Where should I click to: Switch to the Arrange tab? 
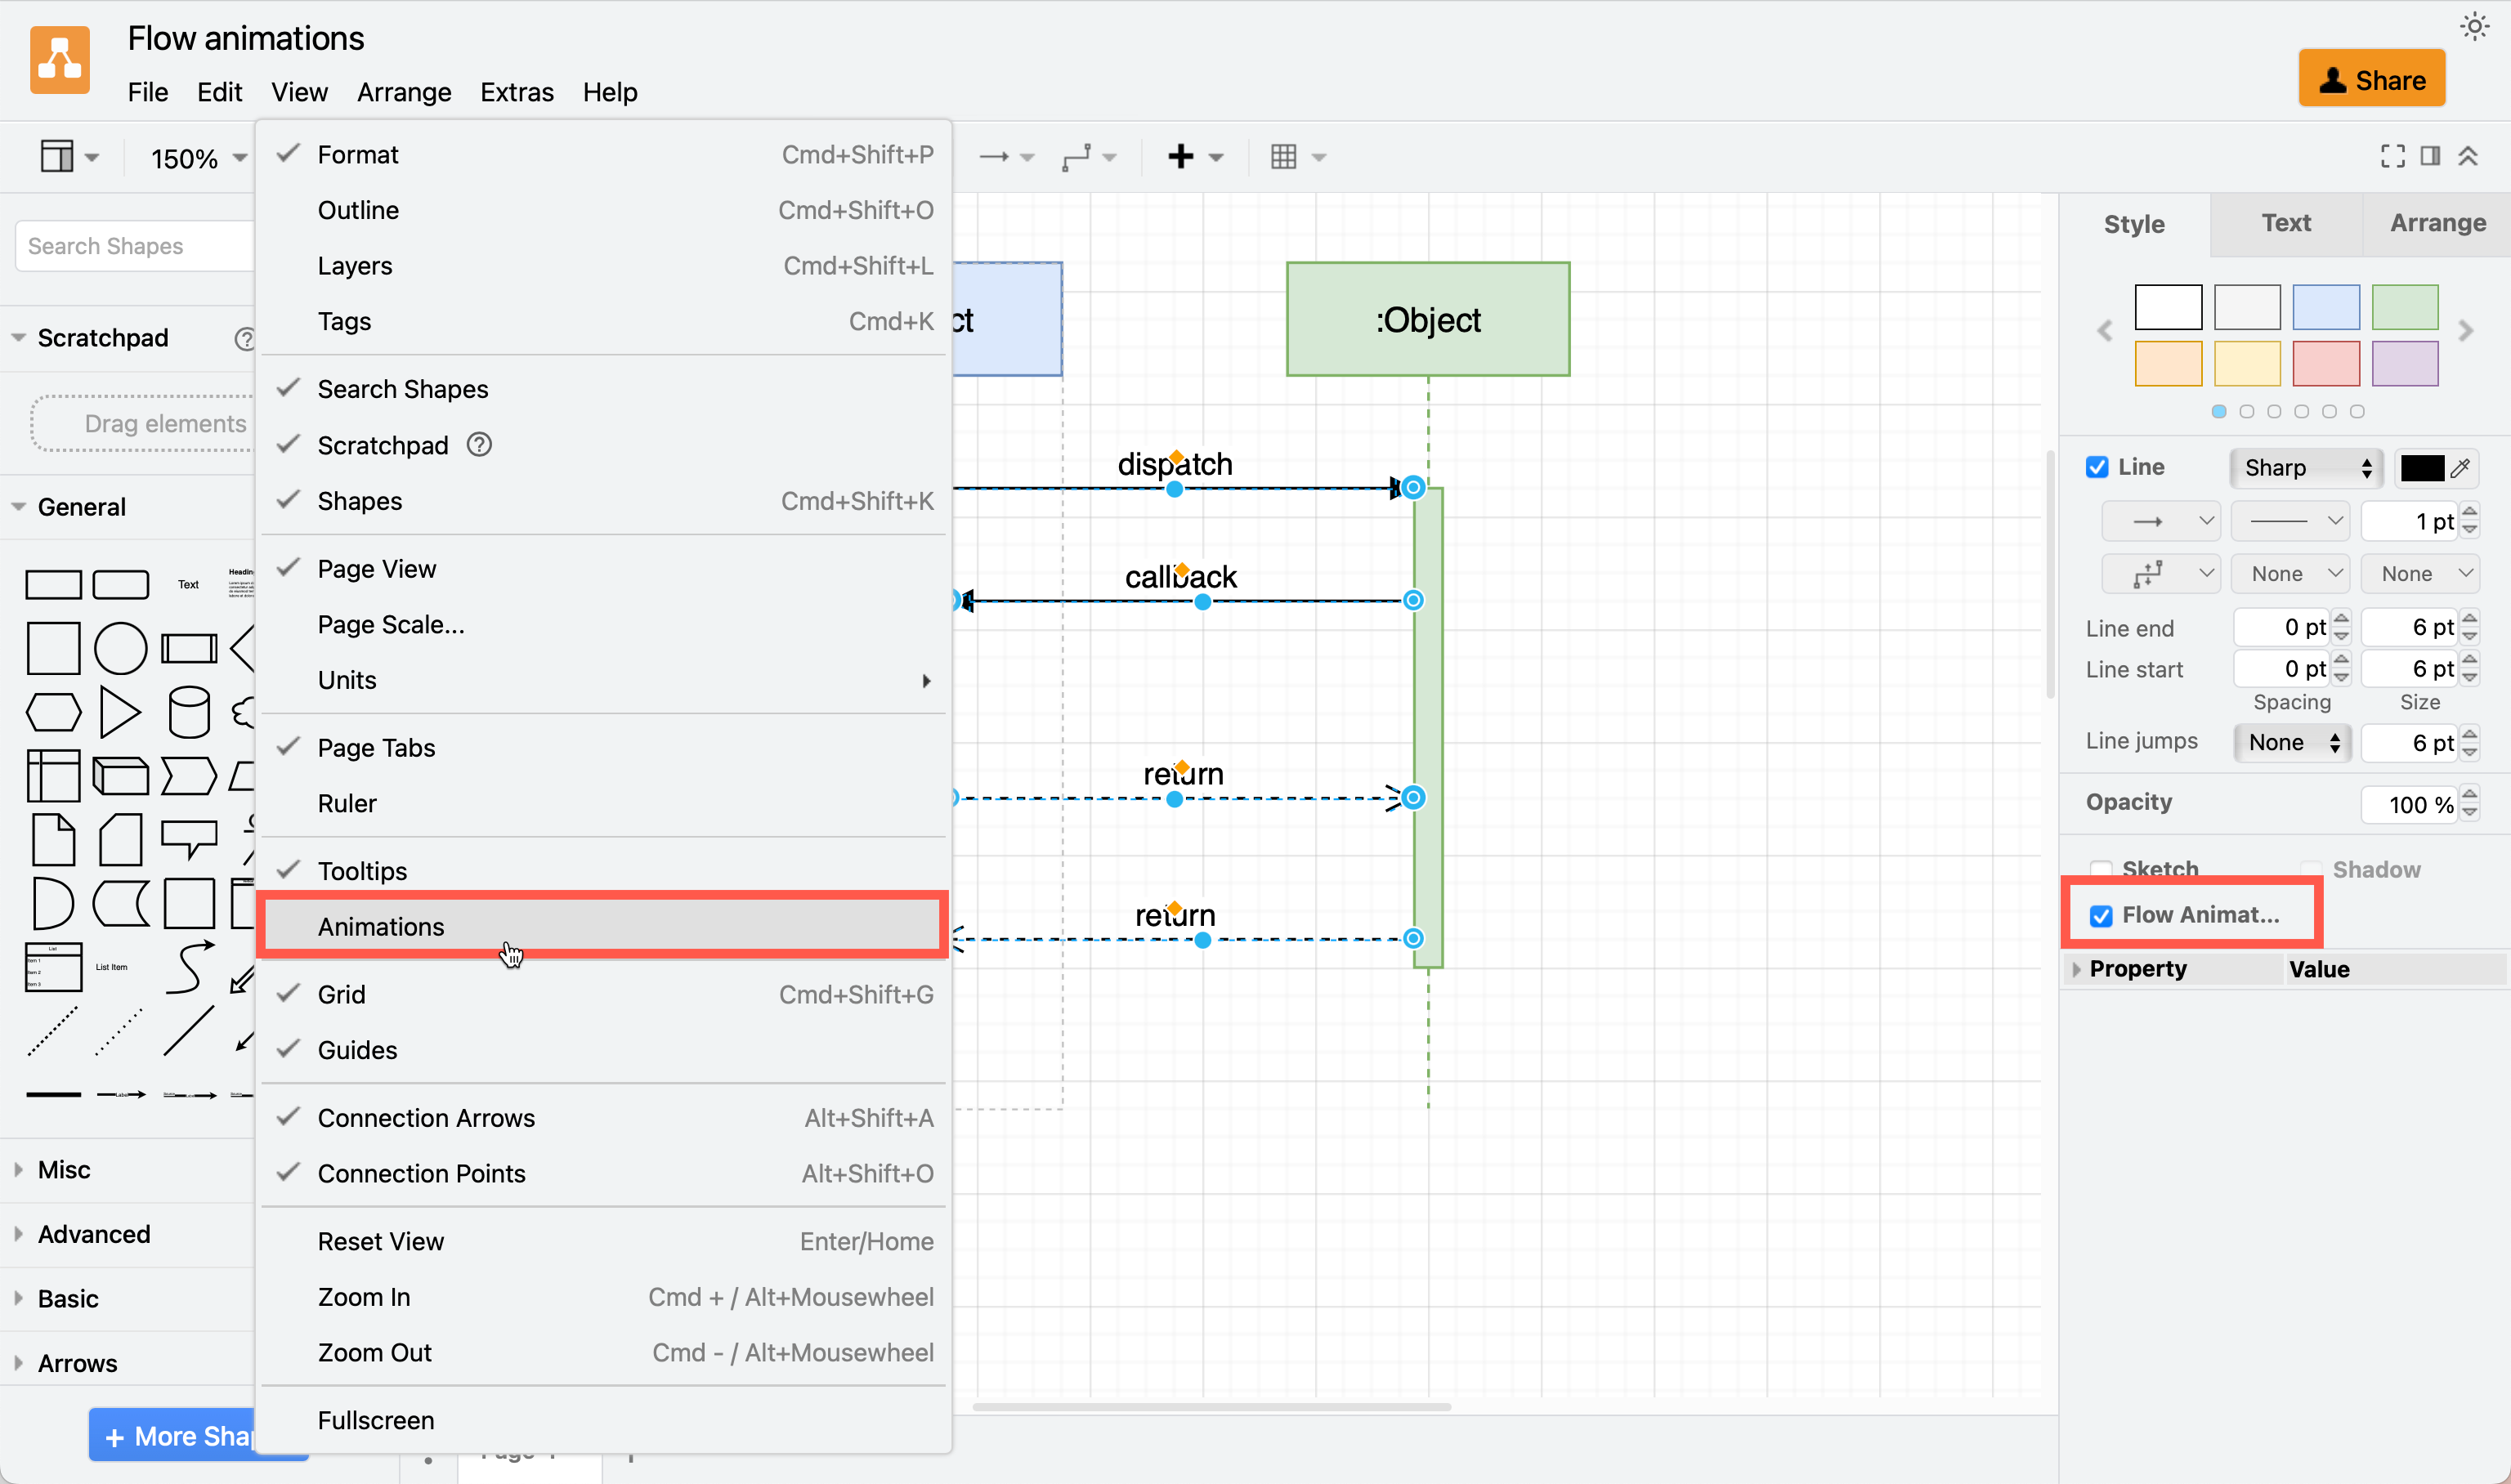point(2436,223)
